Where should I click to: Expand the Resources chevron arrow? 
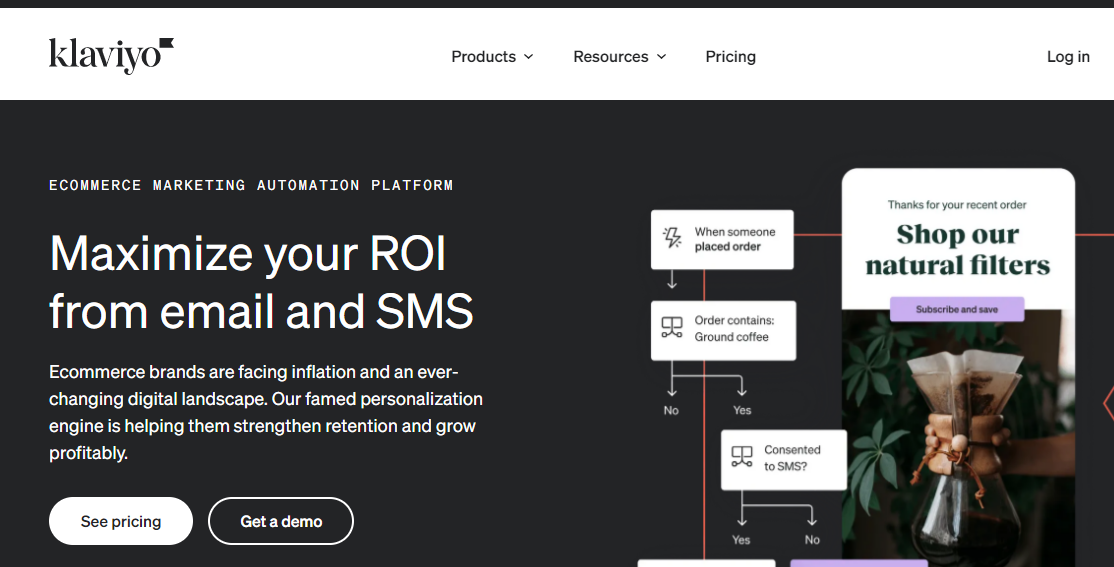[661, 57]
